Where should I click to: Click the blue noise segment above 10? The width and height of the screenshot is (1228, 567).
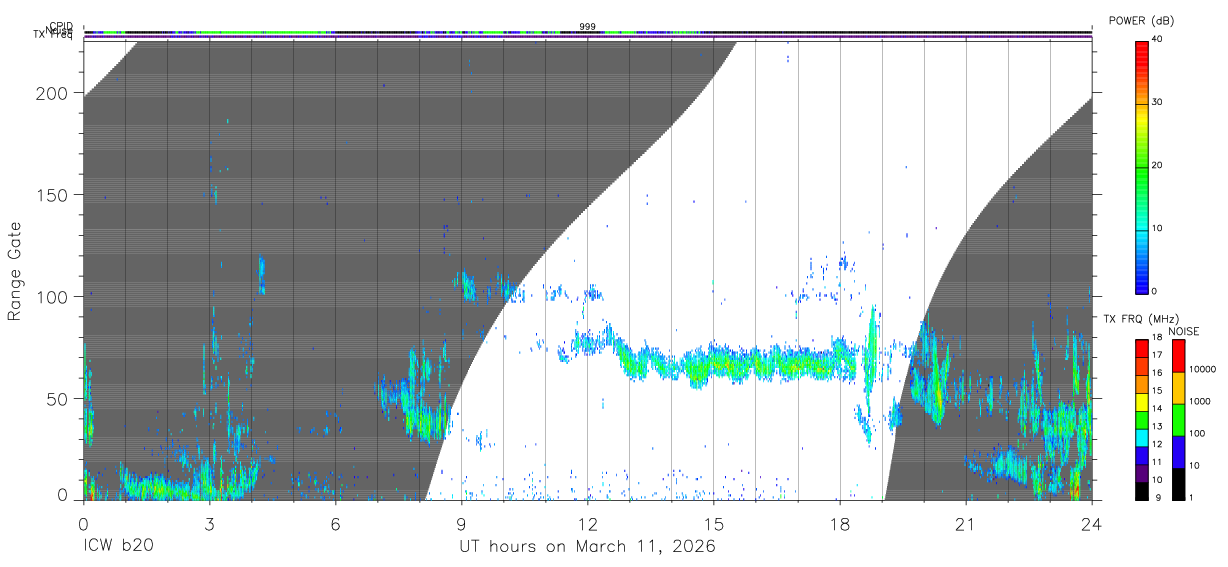click(x=1178, y=451)
